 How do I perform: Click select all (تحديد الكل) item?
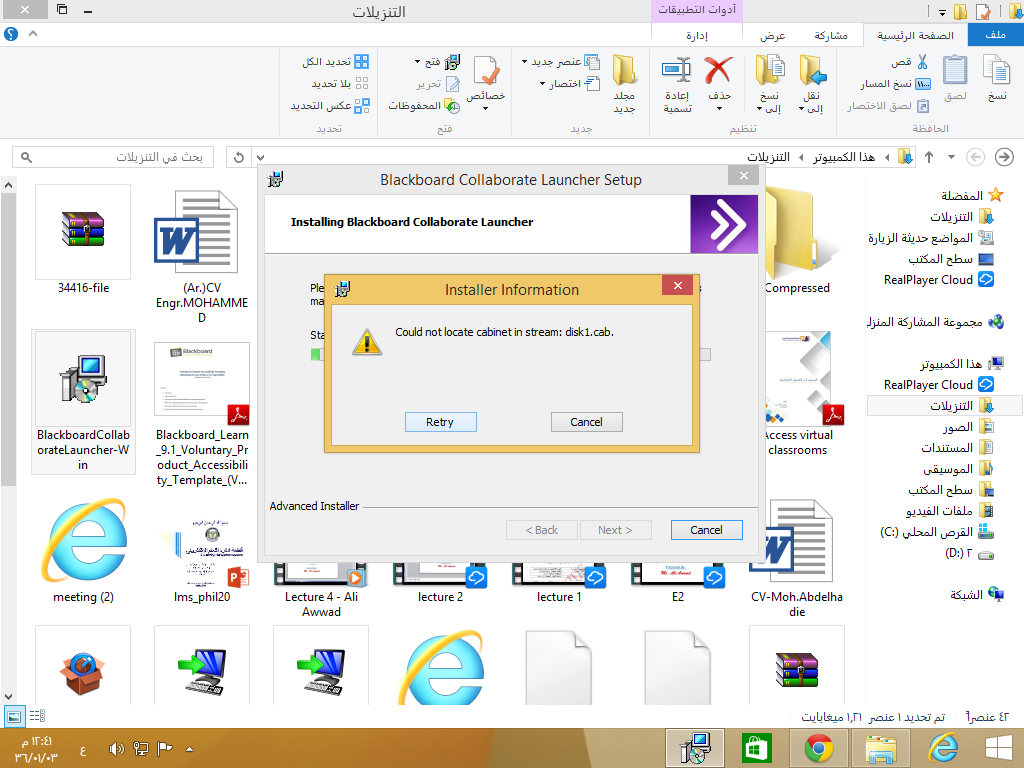tap(336, 61)
